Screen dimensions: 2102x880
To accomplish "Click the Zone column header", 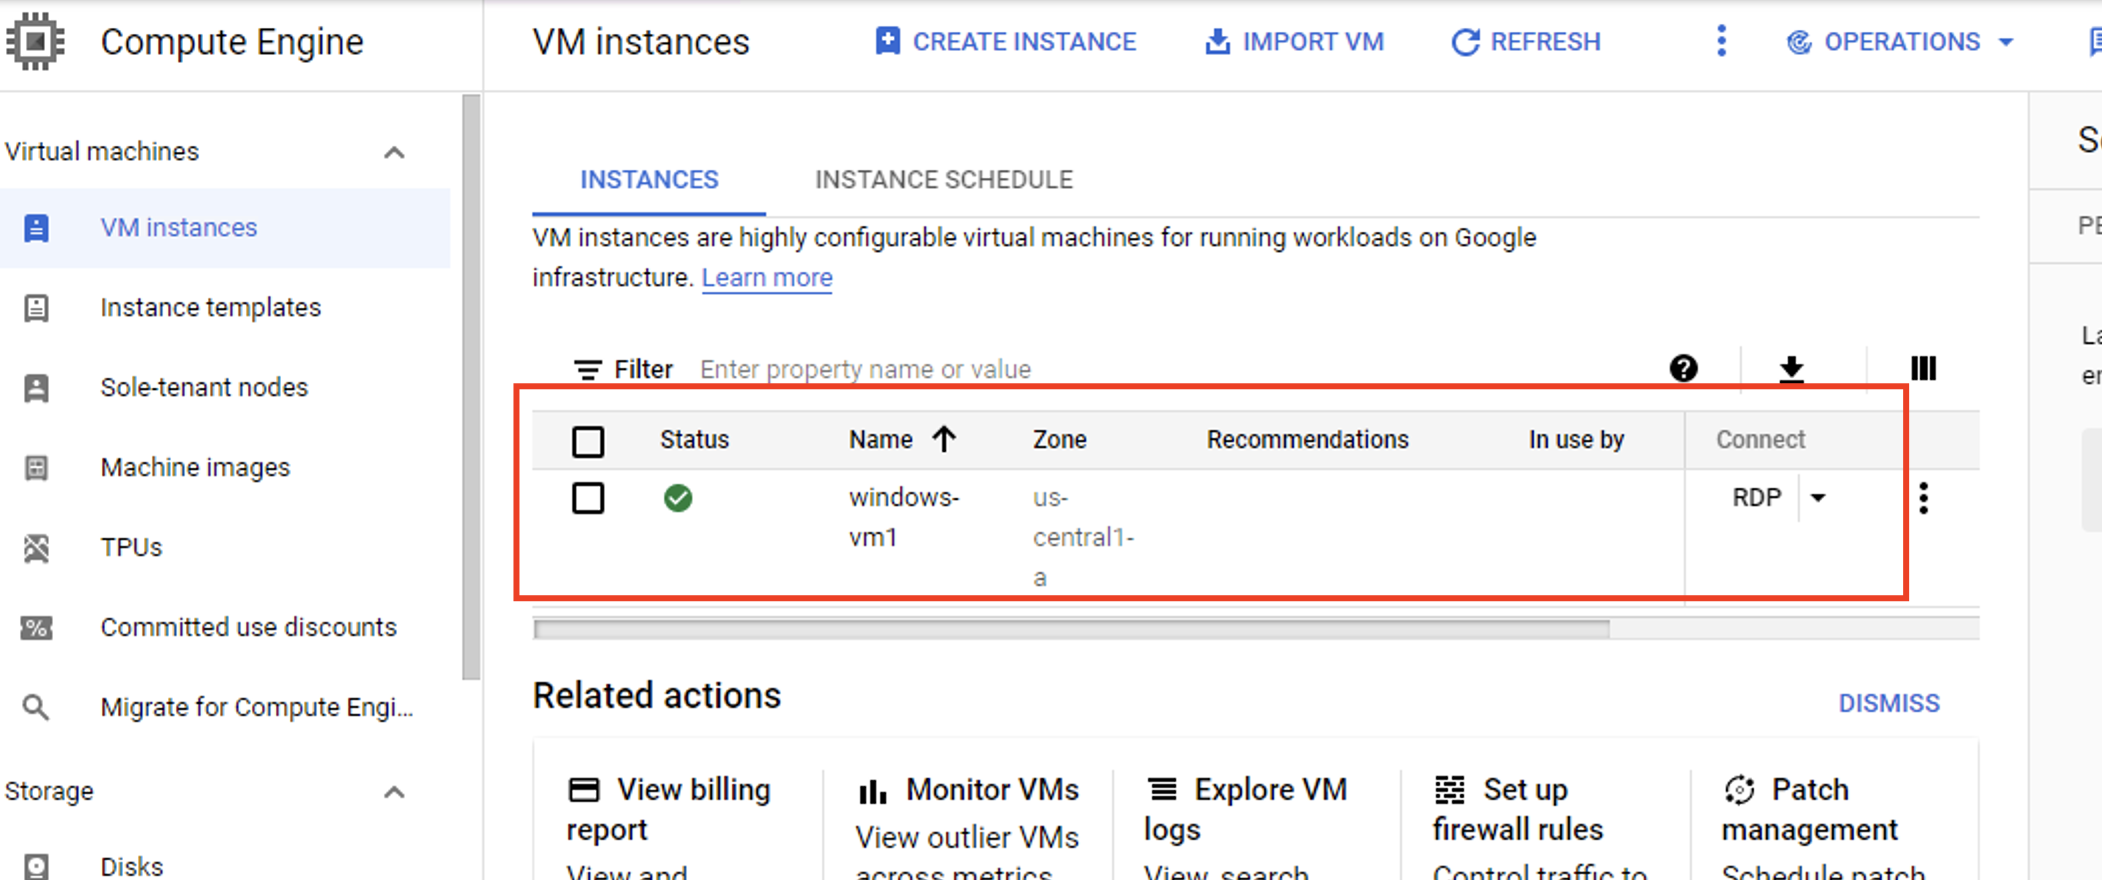I will coord(1060,440).
